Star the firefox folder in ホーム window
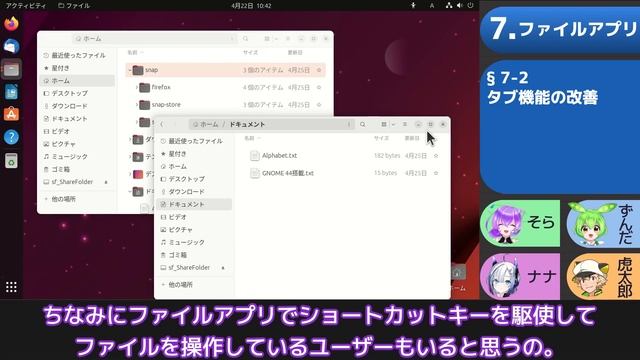The image size is (640, 360). click(x=319, y=87)
